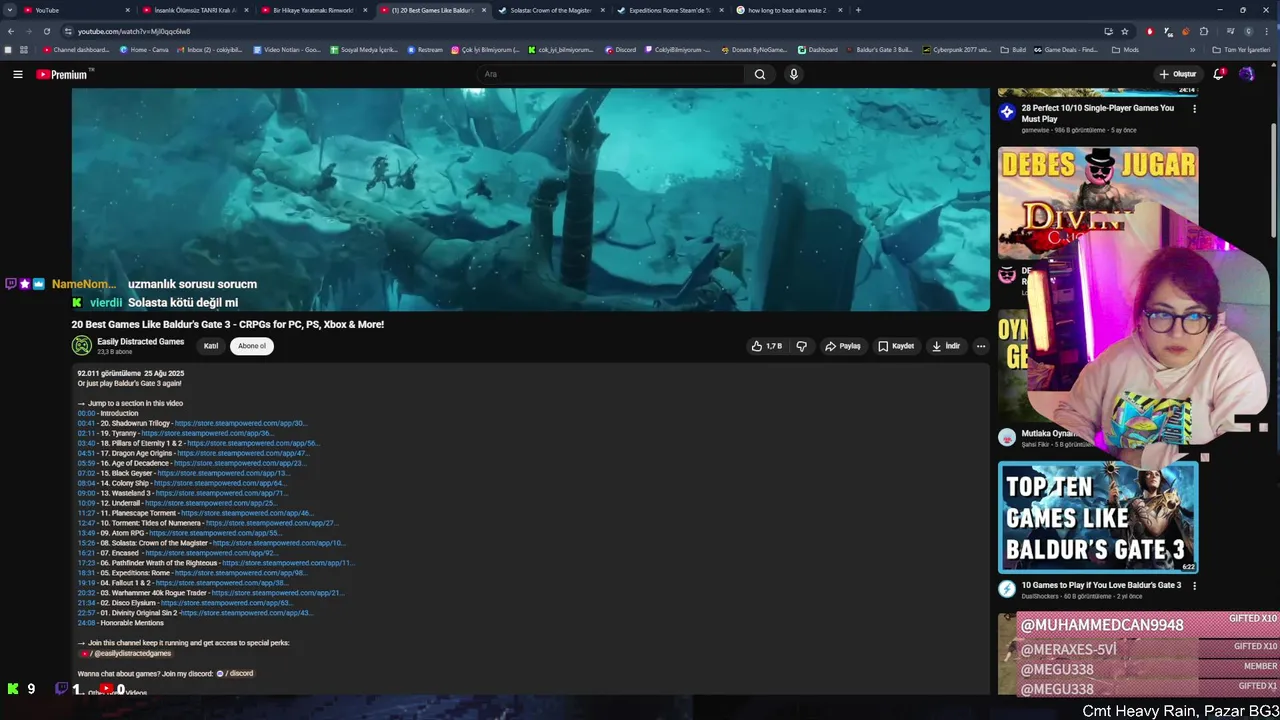Open the Steam link for Disco Elysium
This screenshot has height=720, width=1280.
[226, 603]
